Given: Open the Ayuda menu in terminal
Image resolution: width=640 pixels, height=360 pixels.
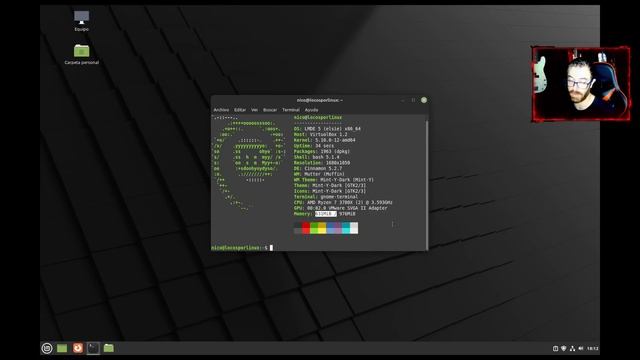Looking at the screenshot, I should click(311, 110).
